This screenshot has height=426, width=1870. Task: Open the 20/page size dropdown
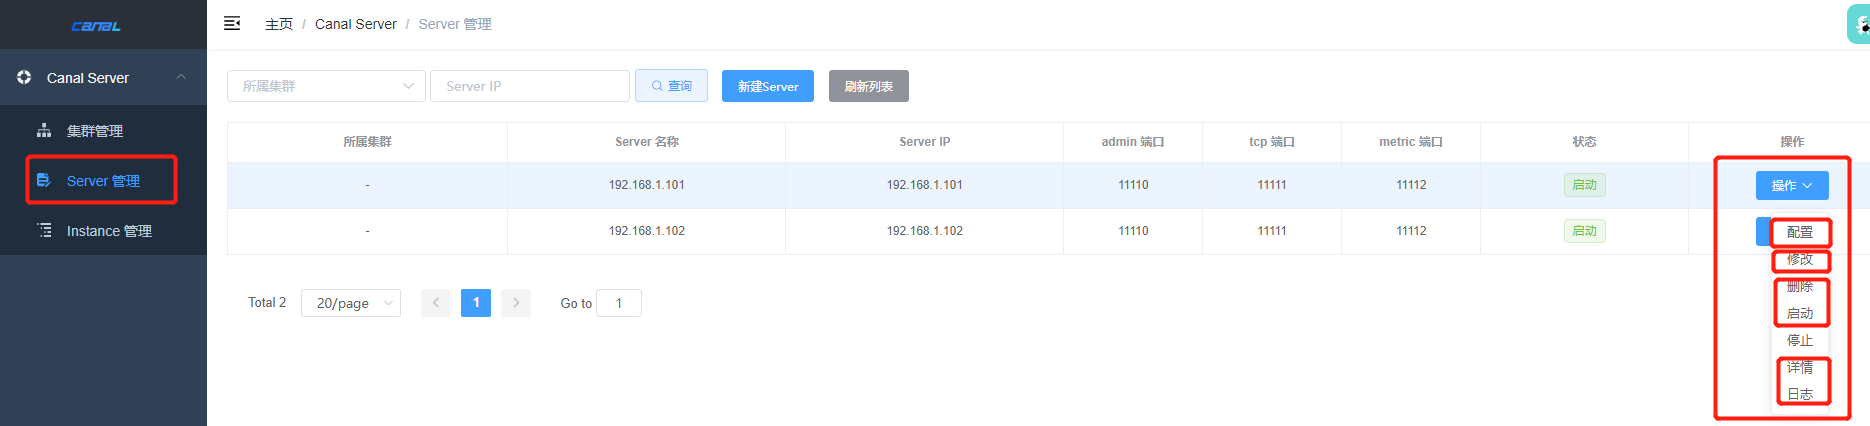pyautogui.click(x=351, y=303)
